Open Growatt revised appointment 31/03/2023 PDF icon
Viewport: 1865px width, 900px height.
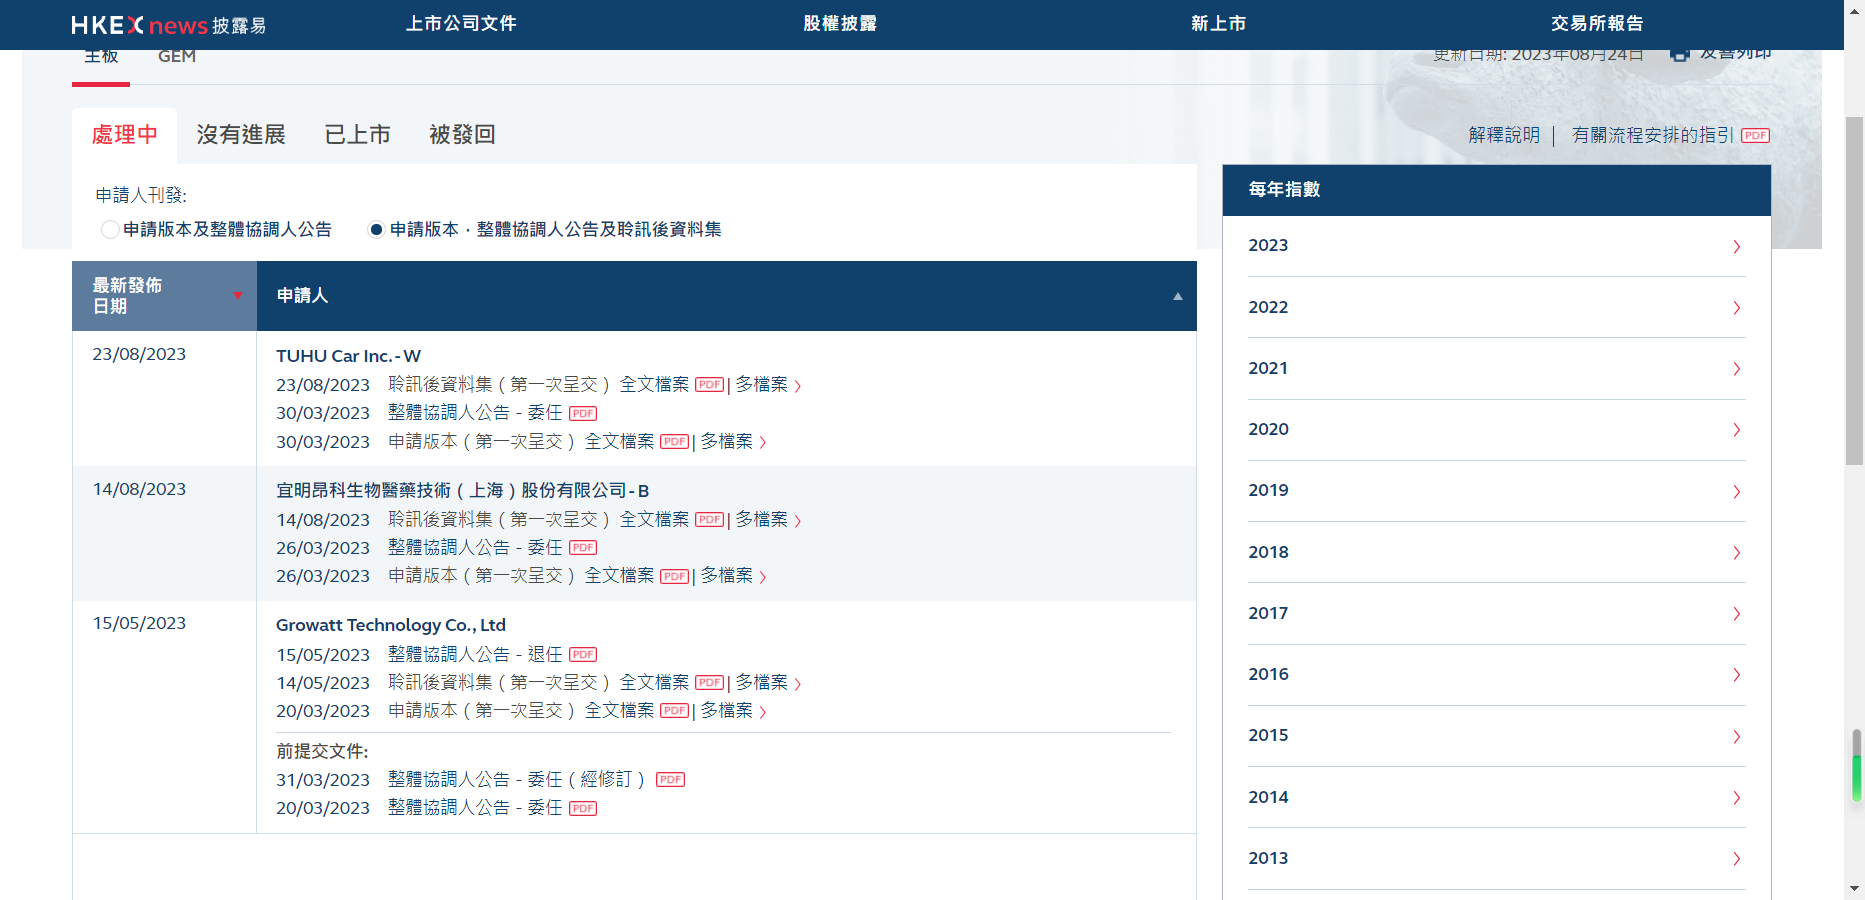[x=670, y=780]
